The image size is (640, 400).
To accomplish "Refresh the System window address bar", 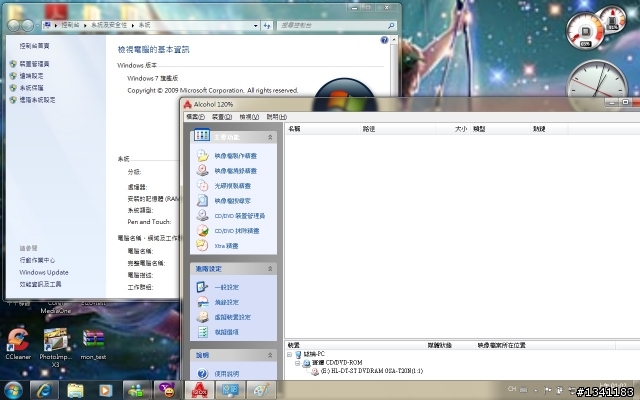I will point(267,25).
